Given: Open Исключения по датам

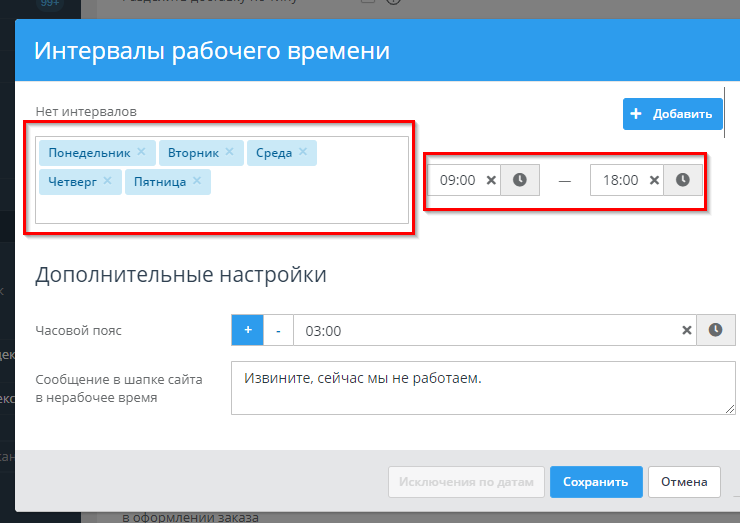Looking at the screenshot, I should click(x=466, y=481).
